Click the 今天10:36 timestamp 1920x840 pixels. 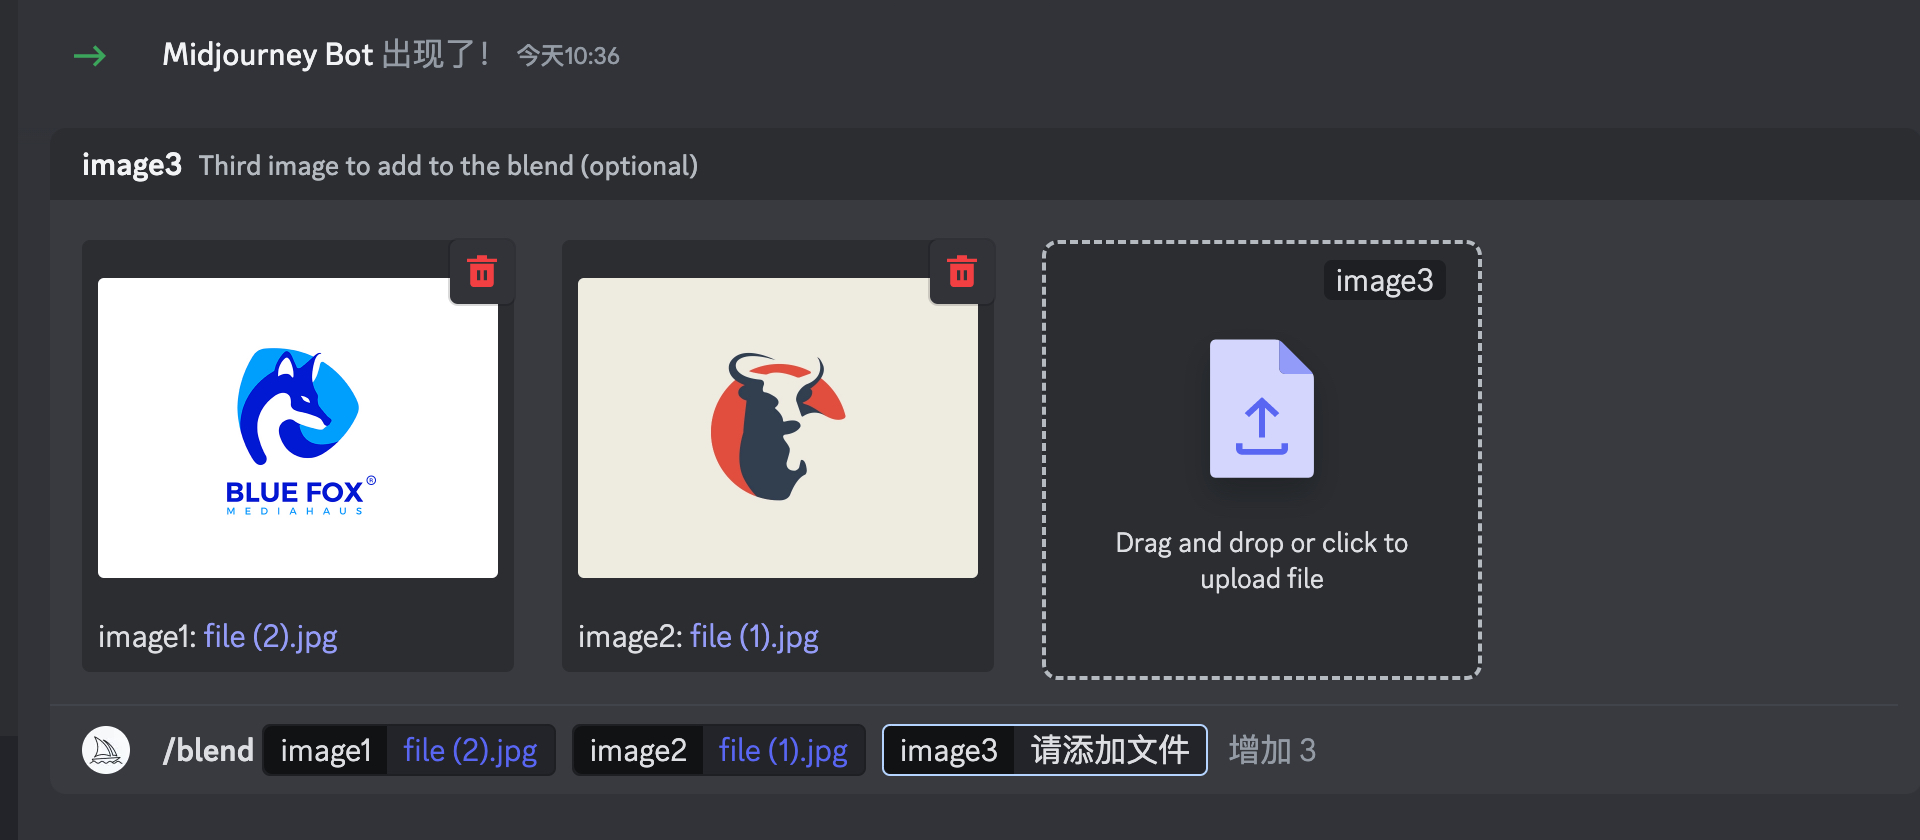[568, 56]
